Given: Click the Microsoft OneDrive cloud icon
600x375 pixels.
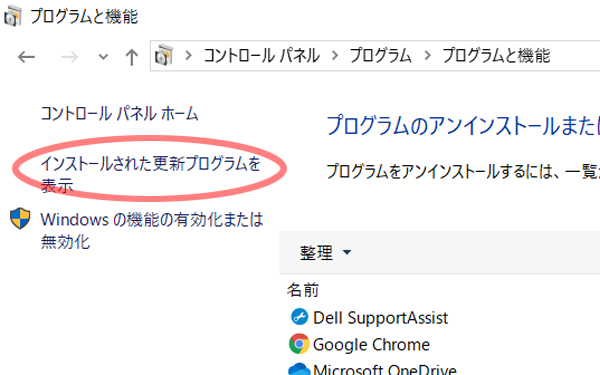Looking at the screenshot, I should pyautogui.click(x=299, y=369).
